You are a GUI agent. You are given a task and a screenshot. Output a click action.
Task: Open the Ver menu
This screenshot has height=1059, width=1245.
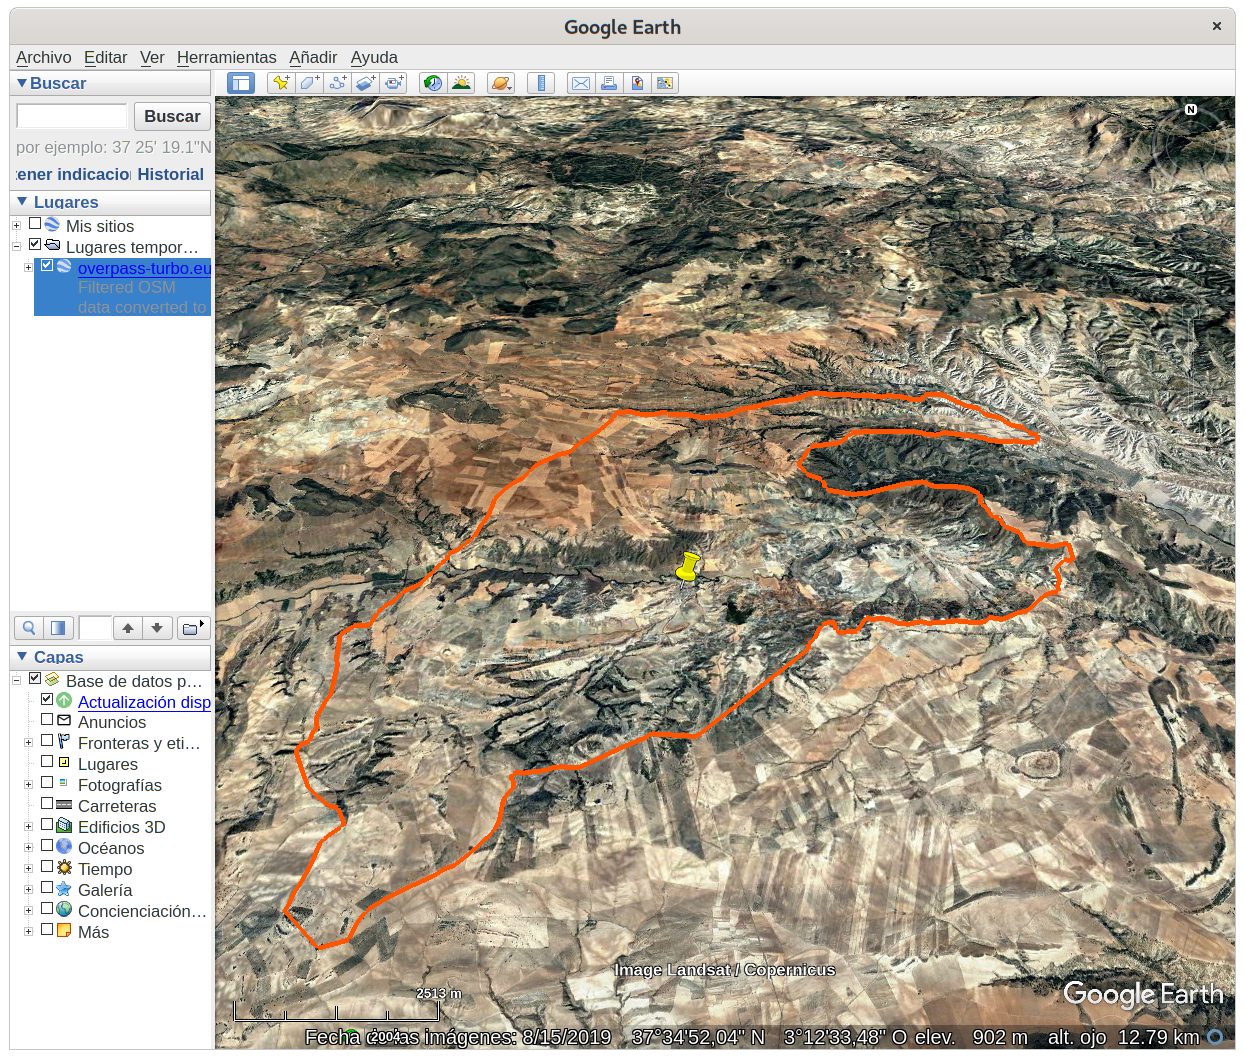click(x=152, y=57)
